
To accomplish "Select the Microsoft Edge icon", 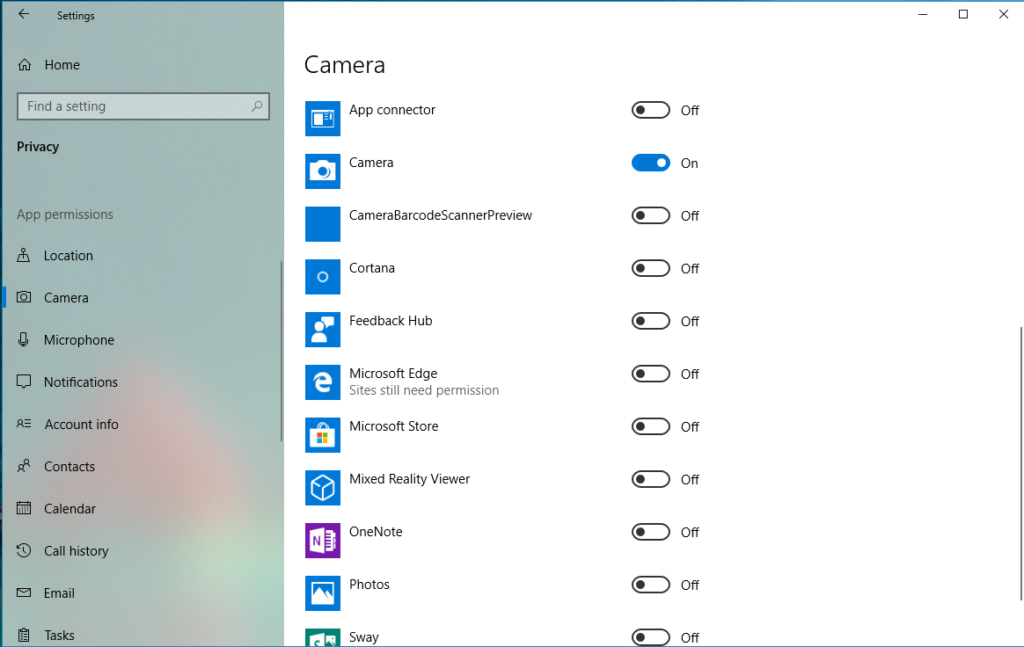I will pyautogui.click(x=322, y=382).
